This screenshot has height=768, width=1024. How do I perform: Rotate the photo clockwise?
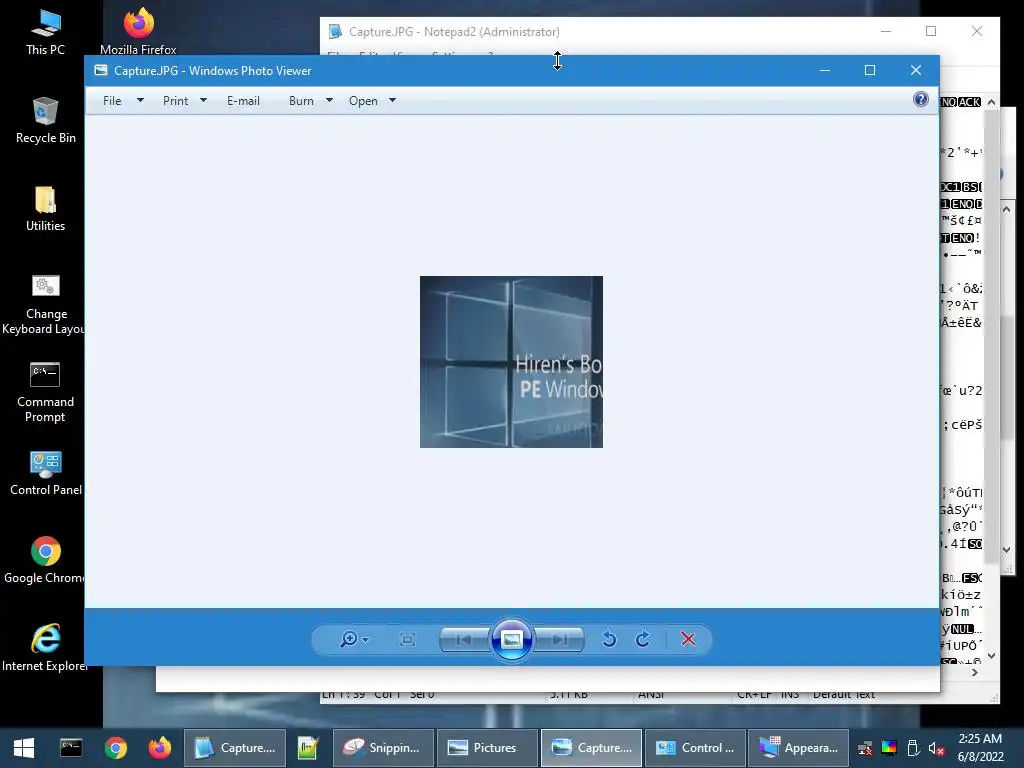(x=643, y=639)
